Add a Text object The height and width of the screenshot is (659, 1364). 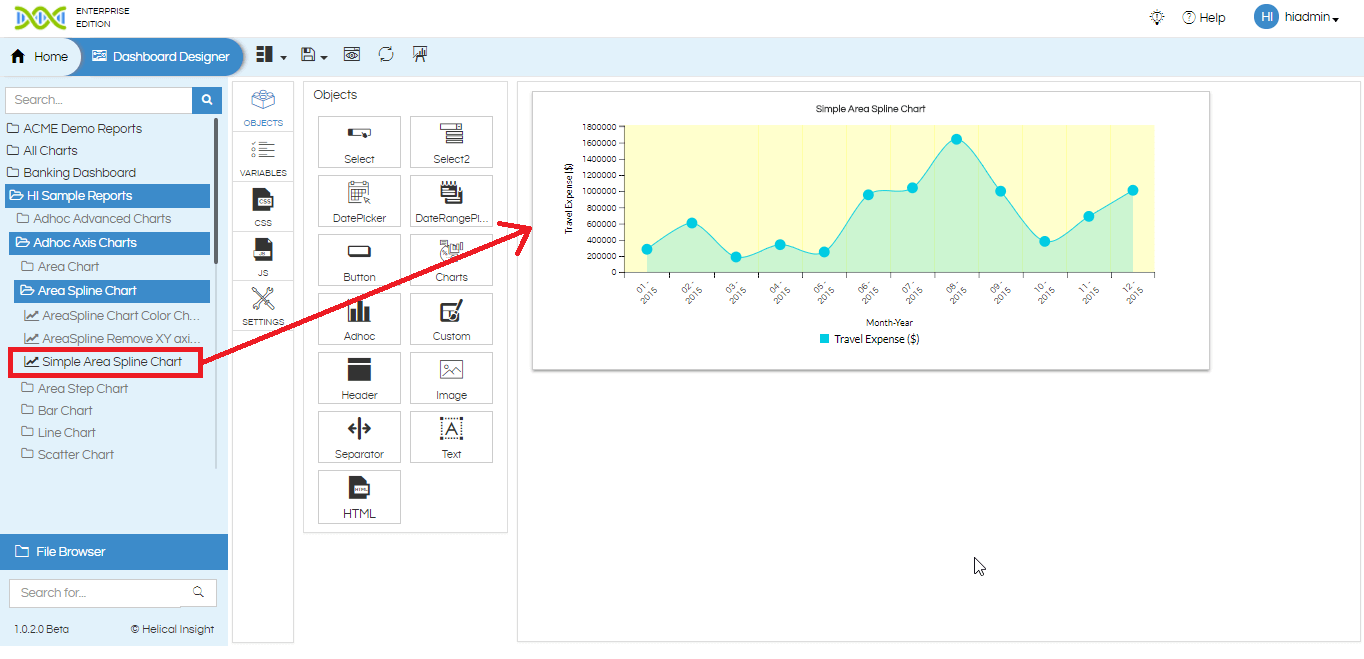451,437
